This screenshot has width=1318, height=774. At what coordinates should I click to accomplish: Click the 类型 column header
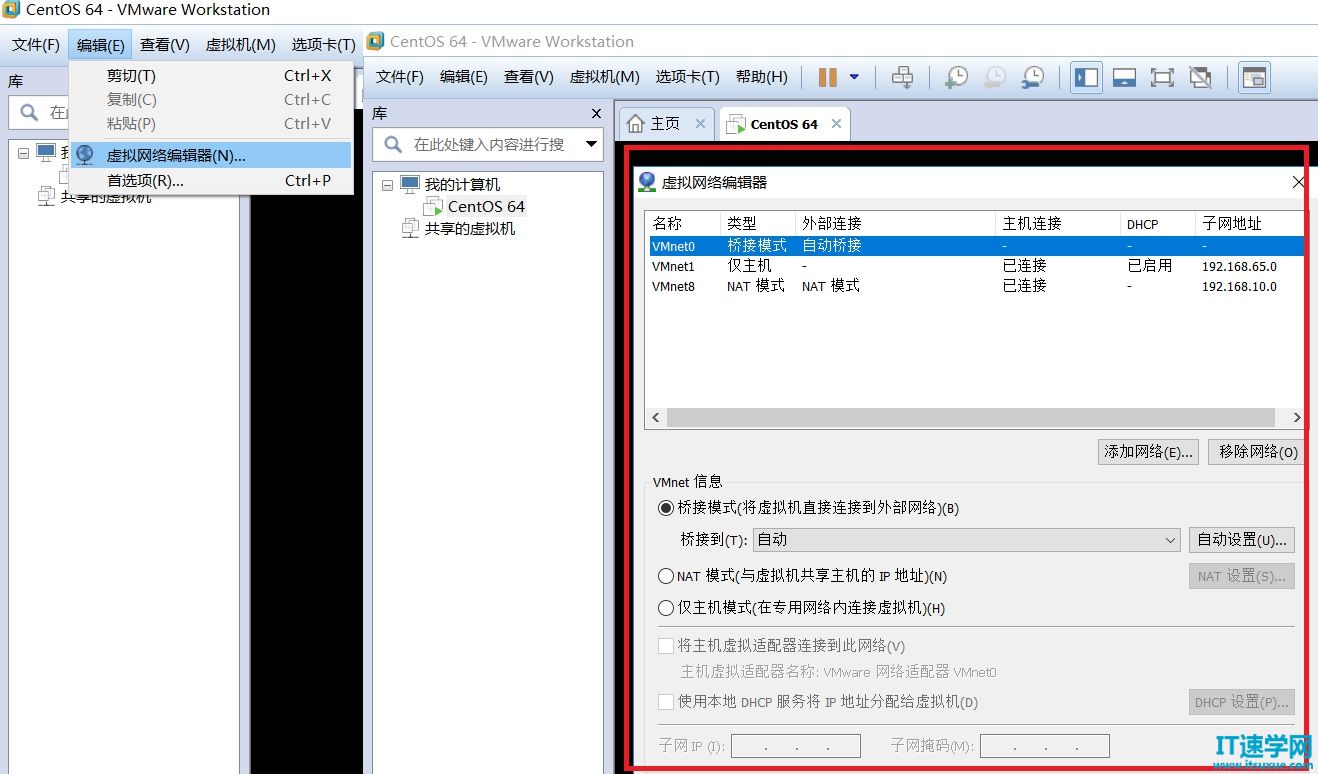click(757, 223)
